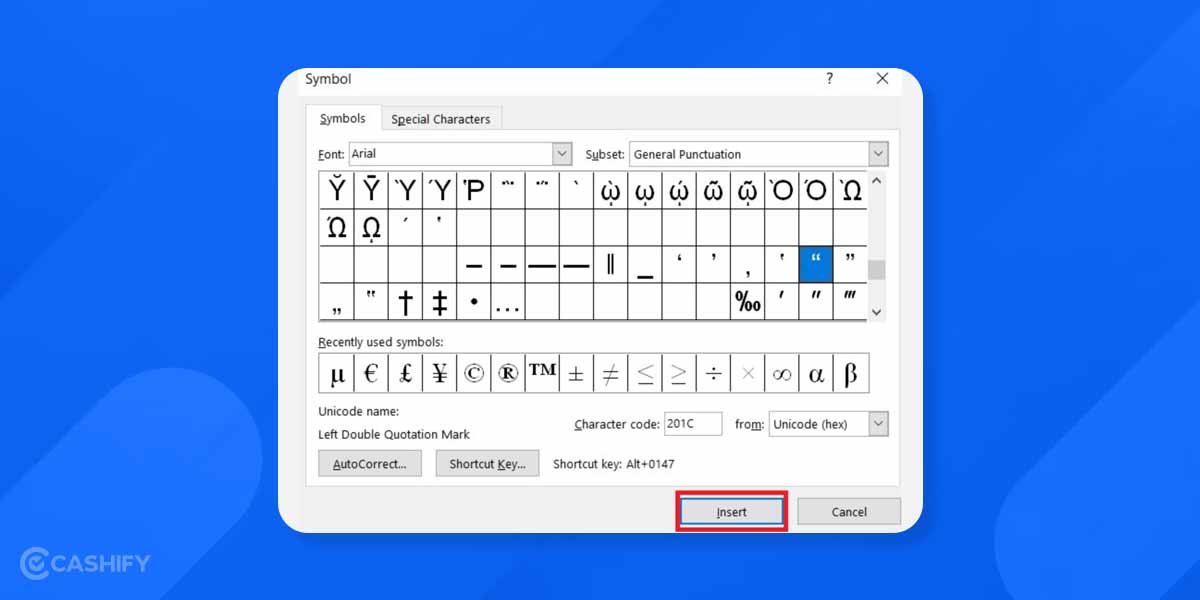Image resolution: width=1200 pixels, height=600 pixels.
Task: Select the per mille sign in the grid
Action: click(x=747, y=301)
